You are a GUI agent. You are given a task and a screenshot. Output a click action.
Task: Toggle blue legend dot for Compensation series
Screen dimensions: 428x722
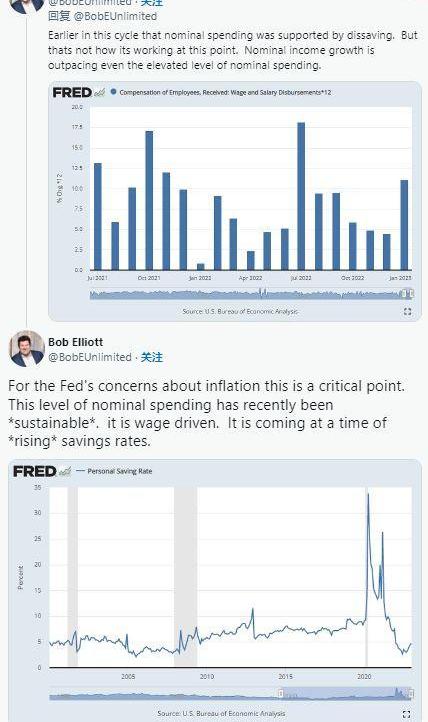pyautogui.click(x=113, y=92)
